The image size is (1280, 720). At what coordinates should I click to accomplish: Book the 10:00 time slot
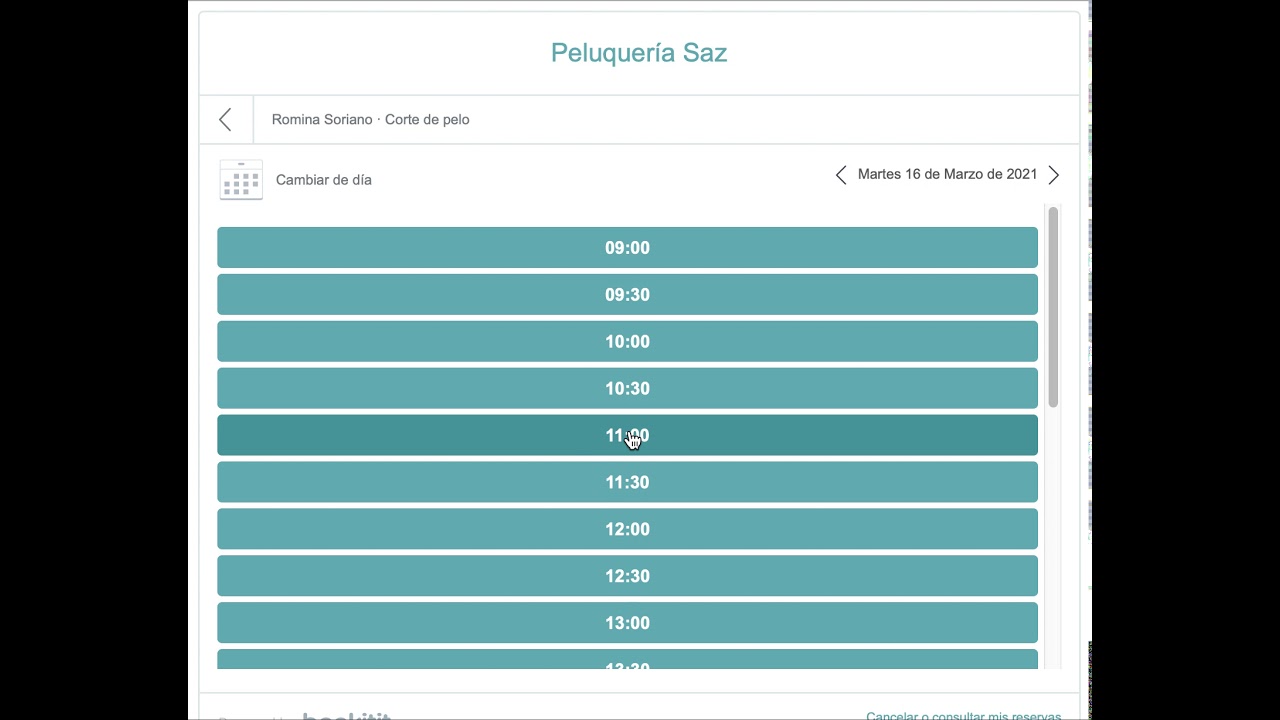pyautogui.click(x=627, y=342)
